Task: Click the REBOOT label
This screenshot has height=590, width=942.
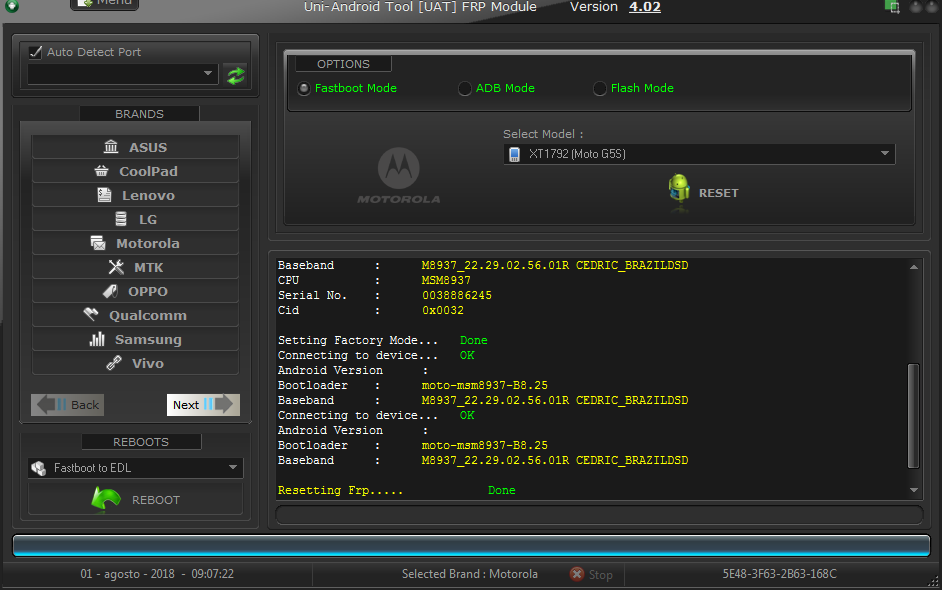Action: click(156, 500)
